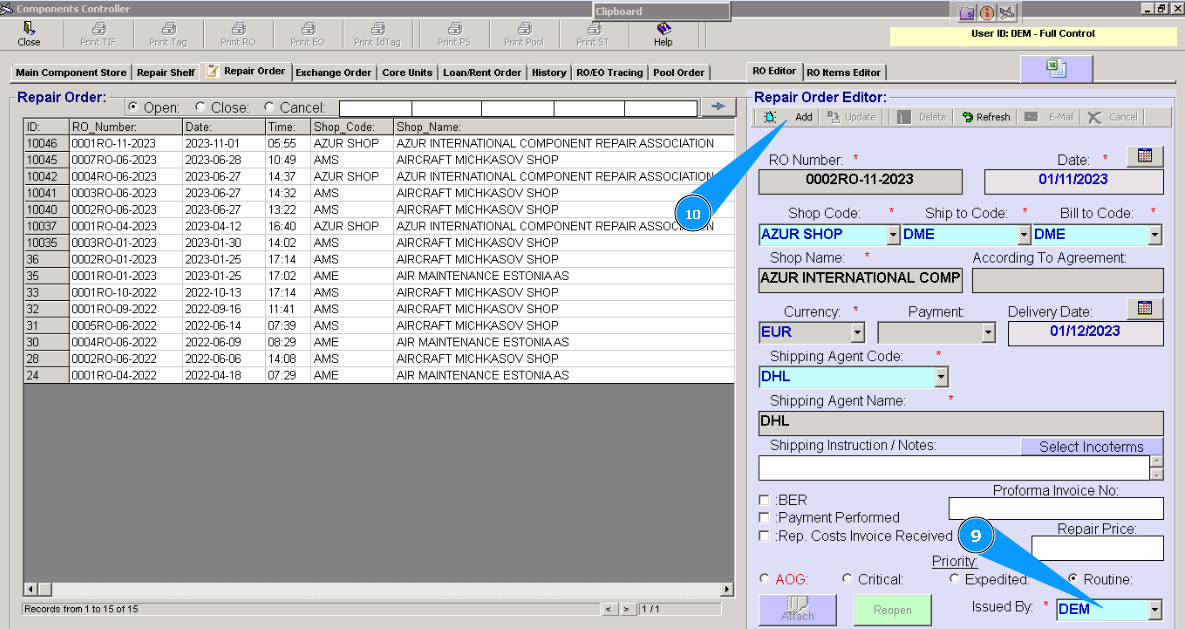Click the Attach button icon
This screenshot has height=629, width=1185.
point(797,609)
